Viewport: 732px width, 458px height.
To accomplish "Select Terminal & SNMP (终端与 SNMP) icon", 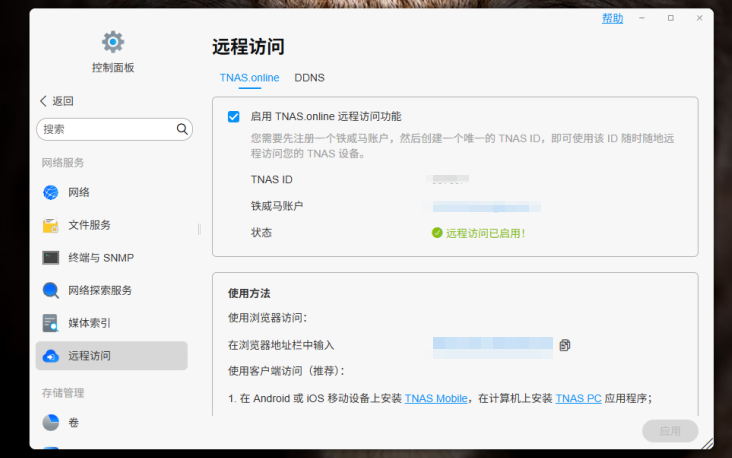I will (x=51, y=258).
